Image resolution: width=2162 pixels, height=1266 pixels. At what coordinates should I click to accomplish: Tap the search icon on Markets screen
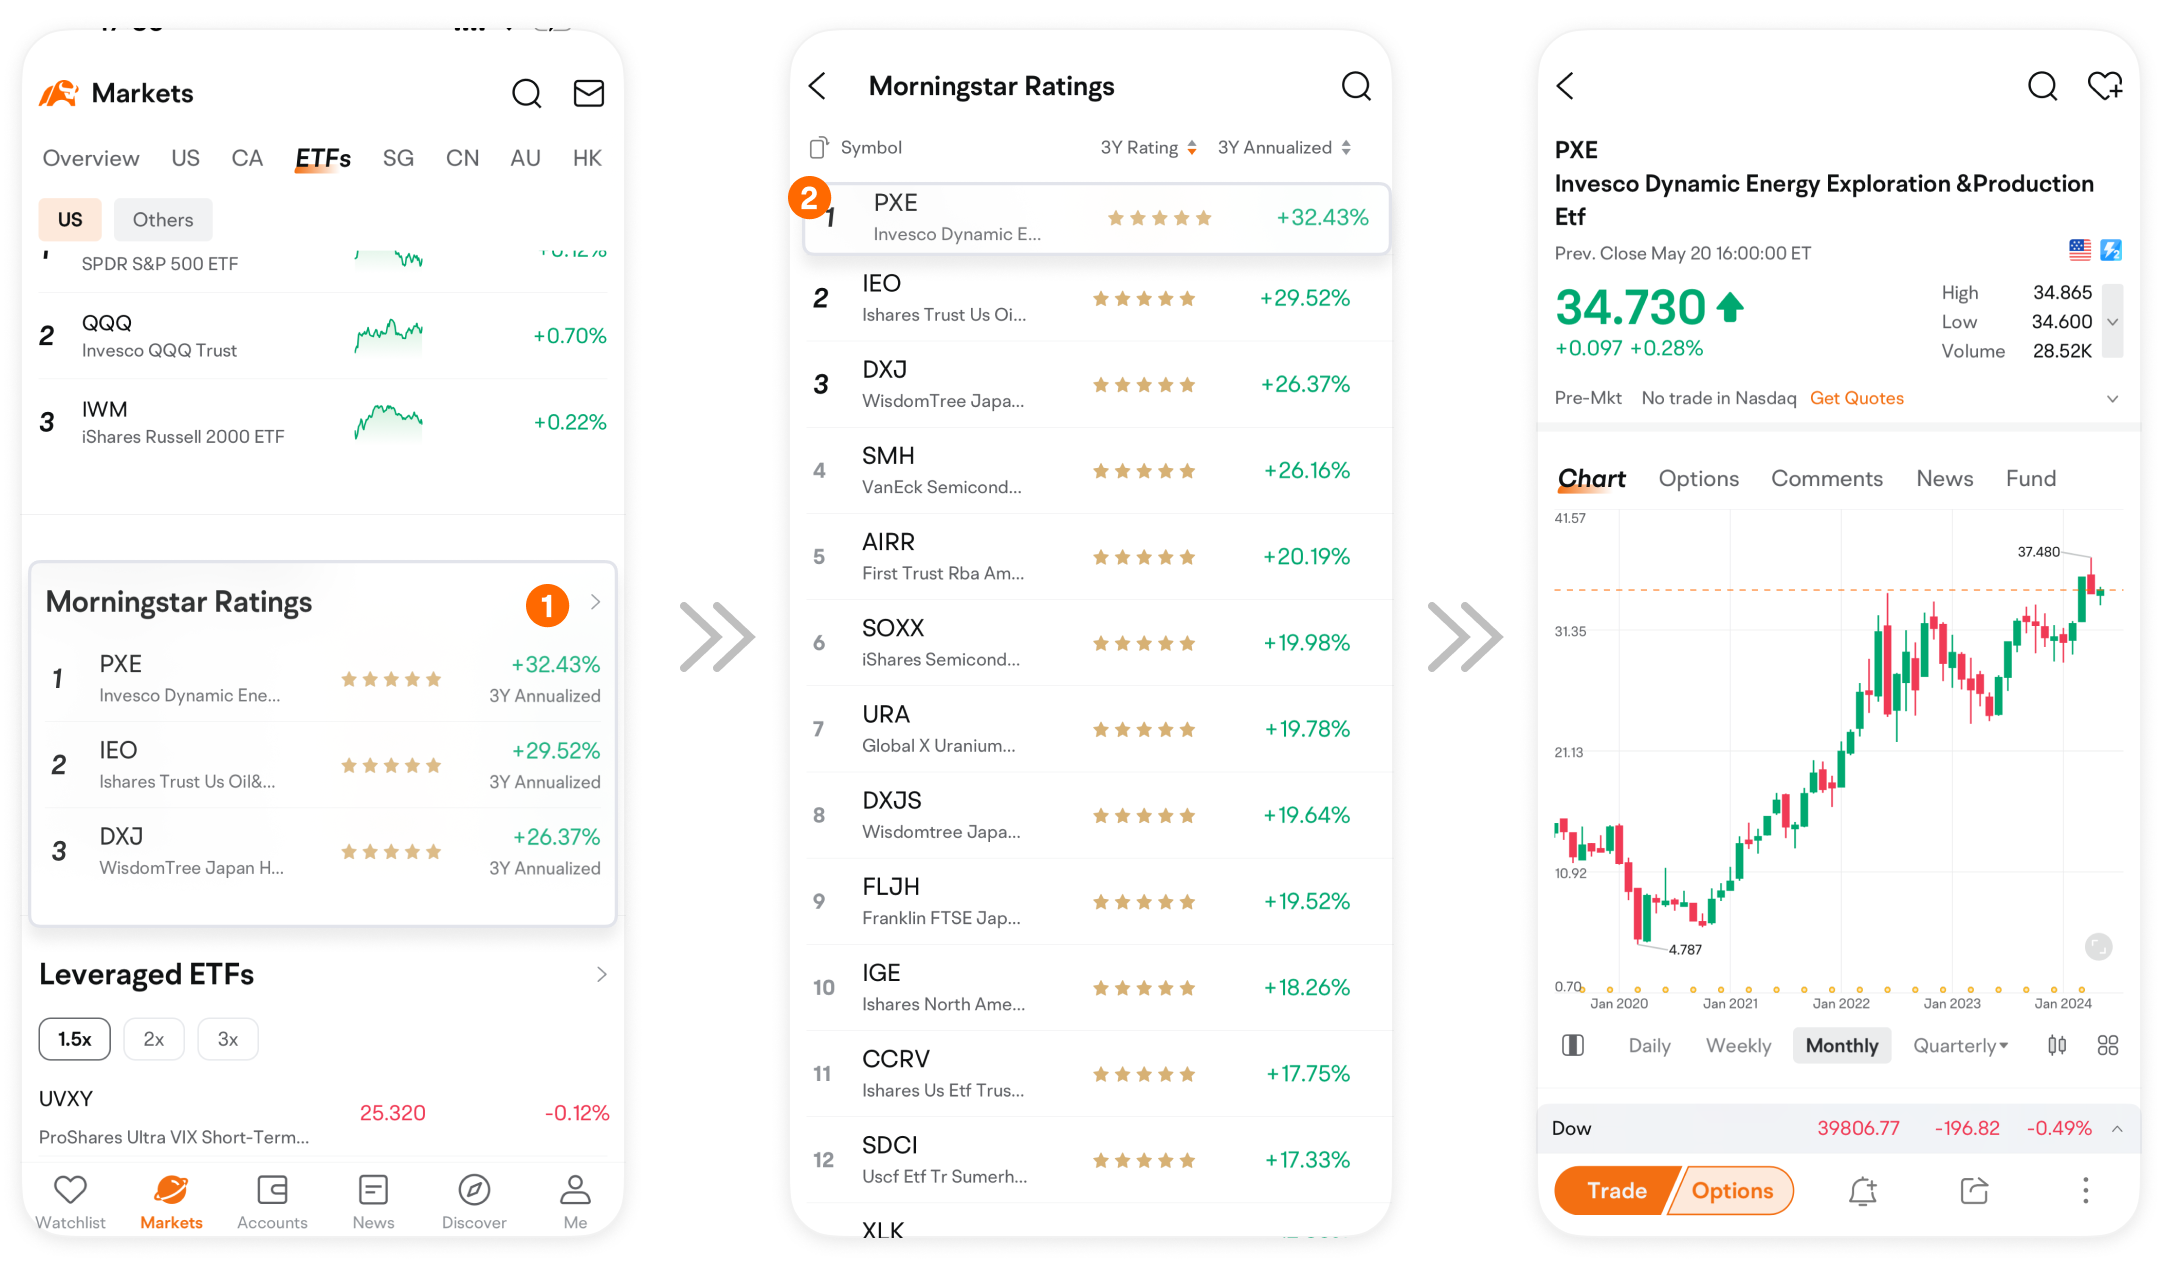(526, 93)
